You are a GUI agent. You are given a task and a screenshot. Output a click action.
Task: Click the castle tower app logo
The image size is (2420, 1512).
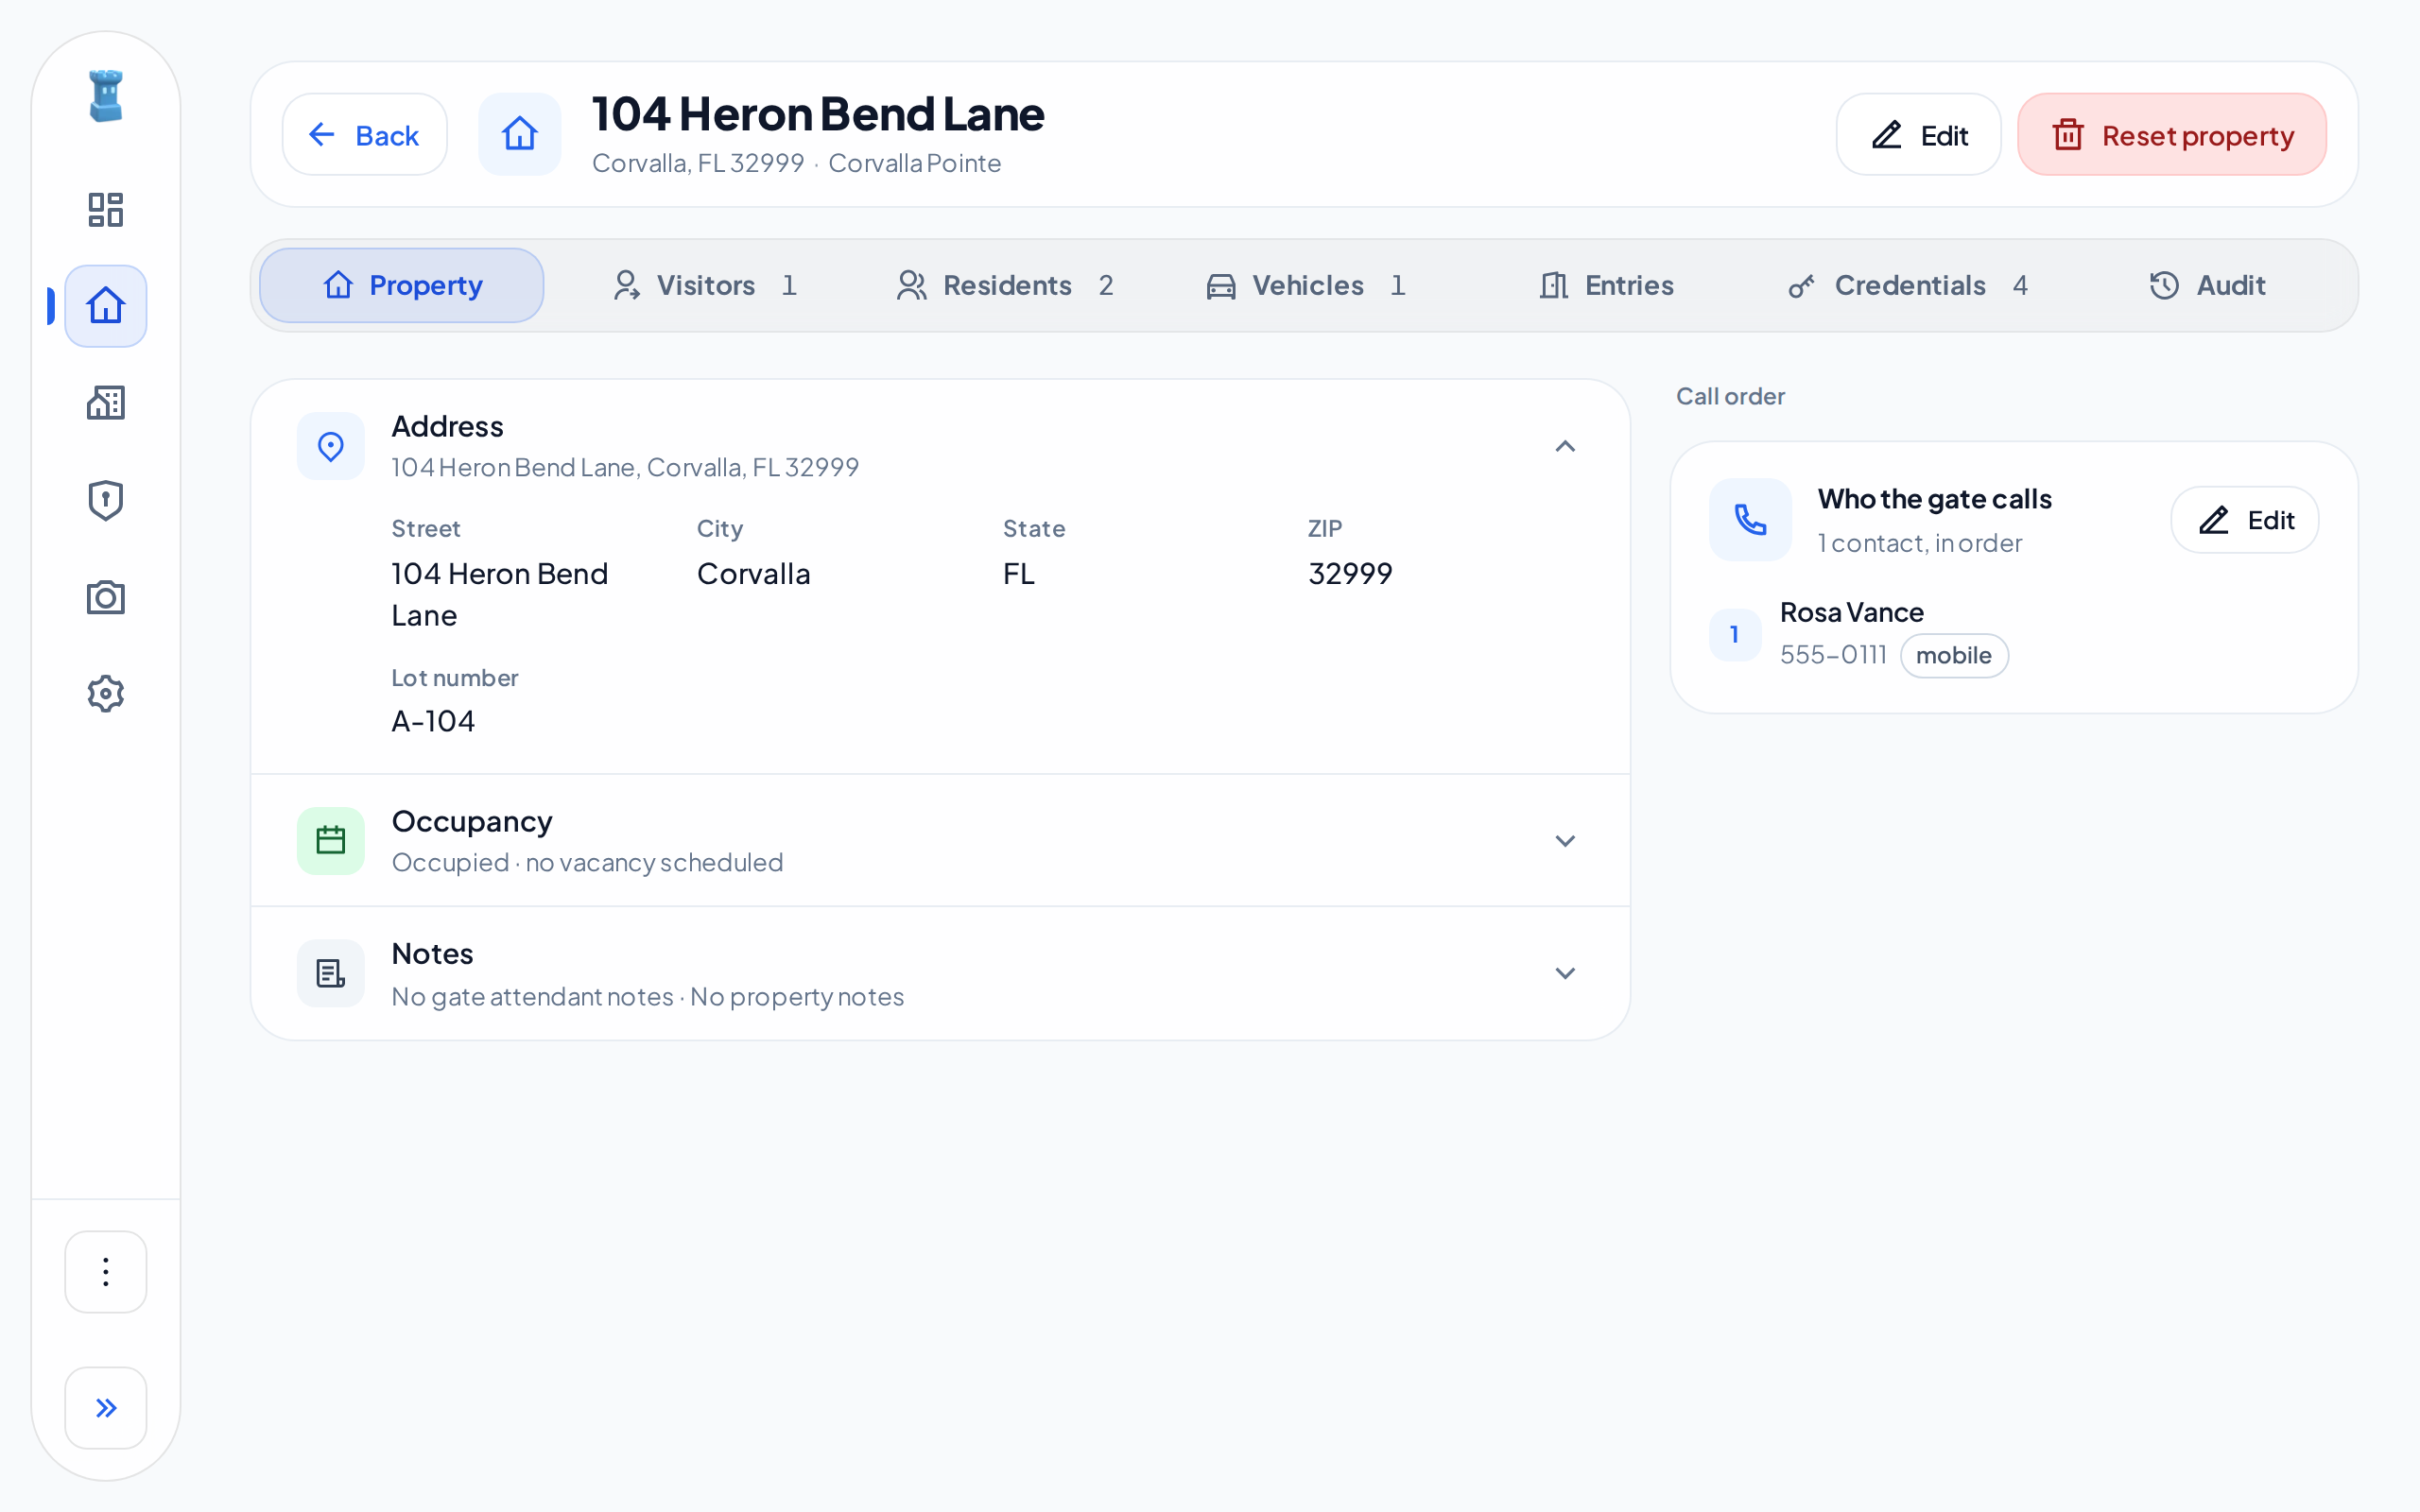(105, 97)
